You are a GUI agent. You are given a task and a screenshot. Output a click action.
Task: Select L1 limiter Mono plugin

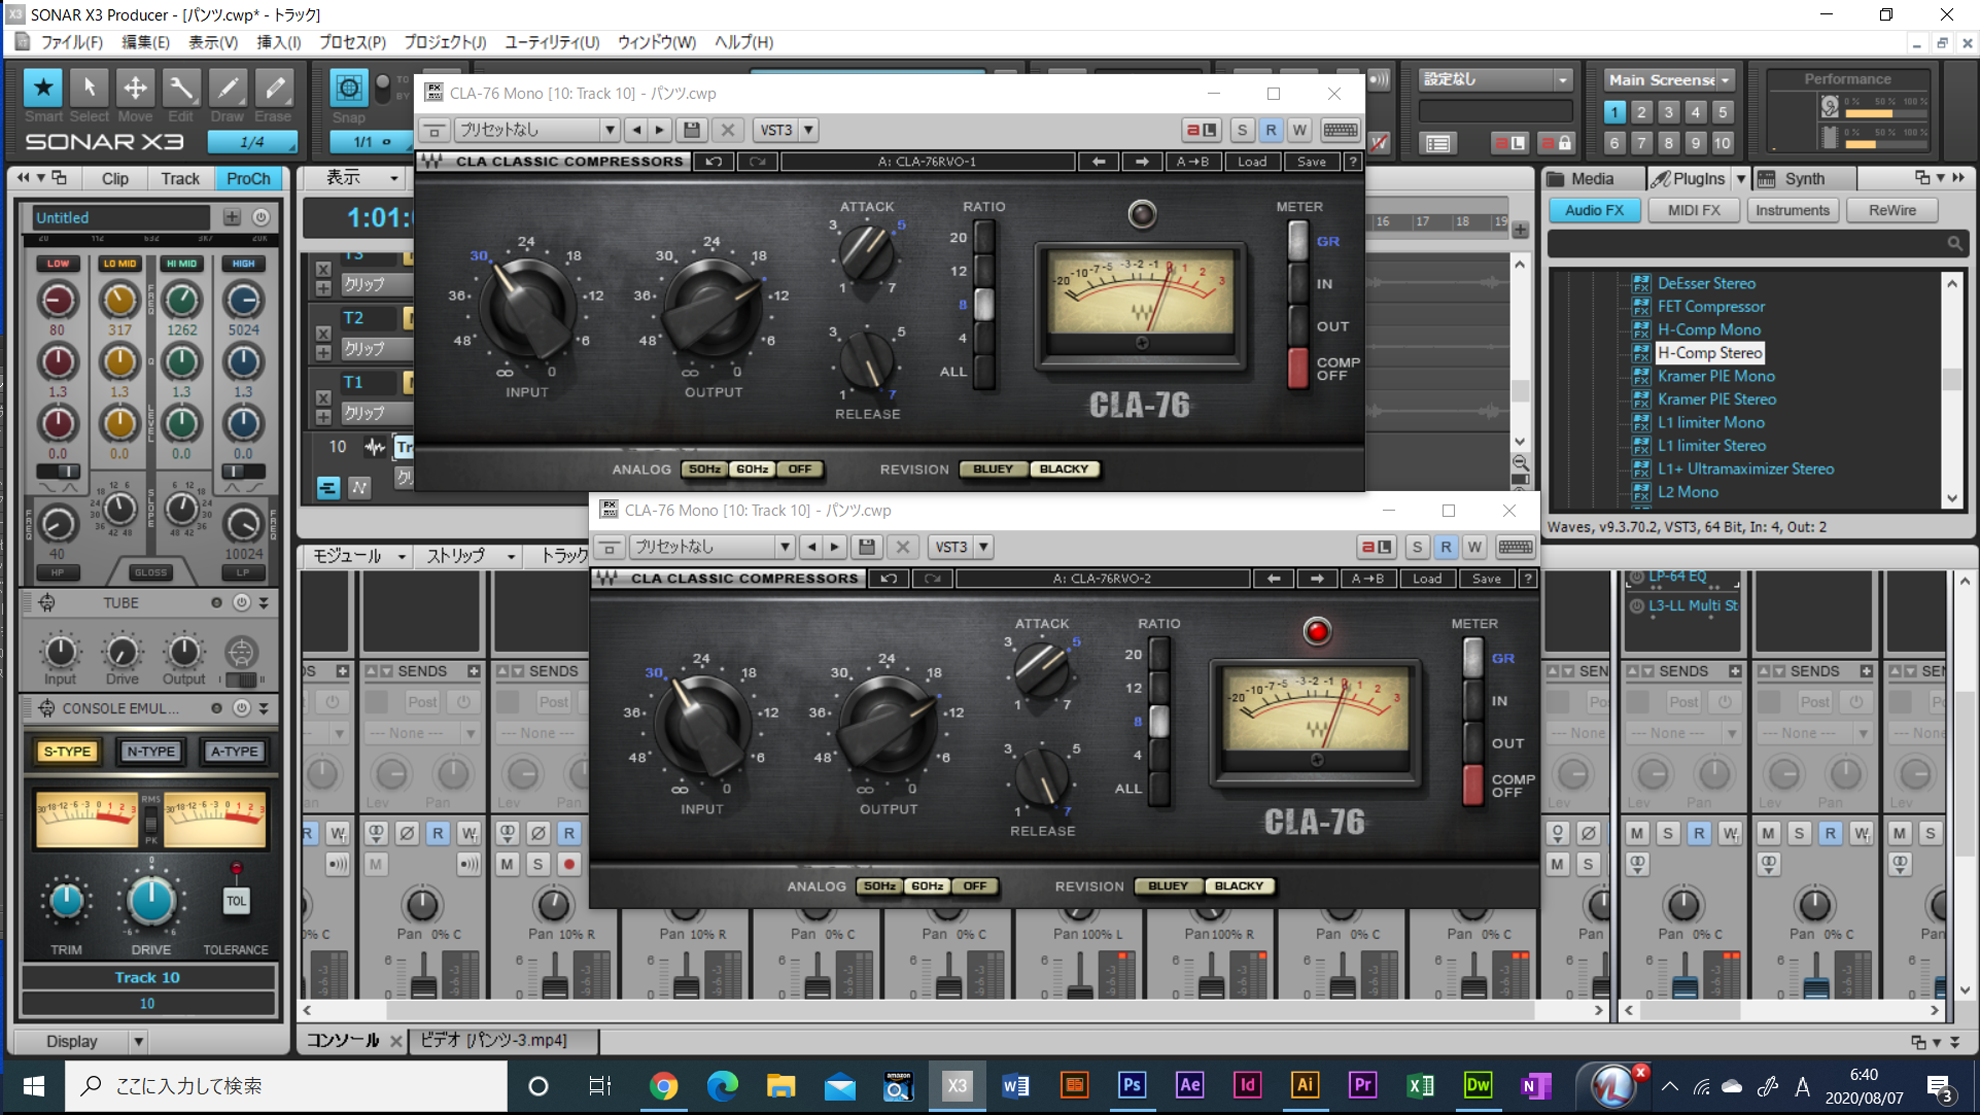pos(1710,422)
